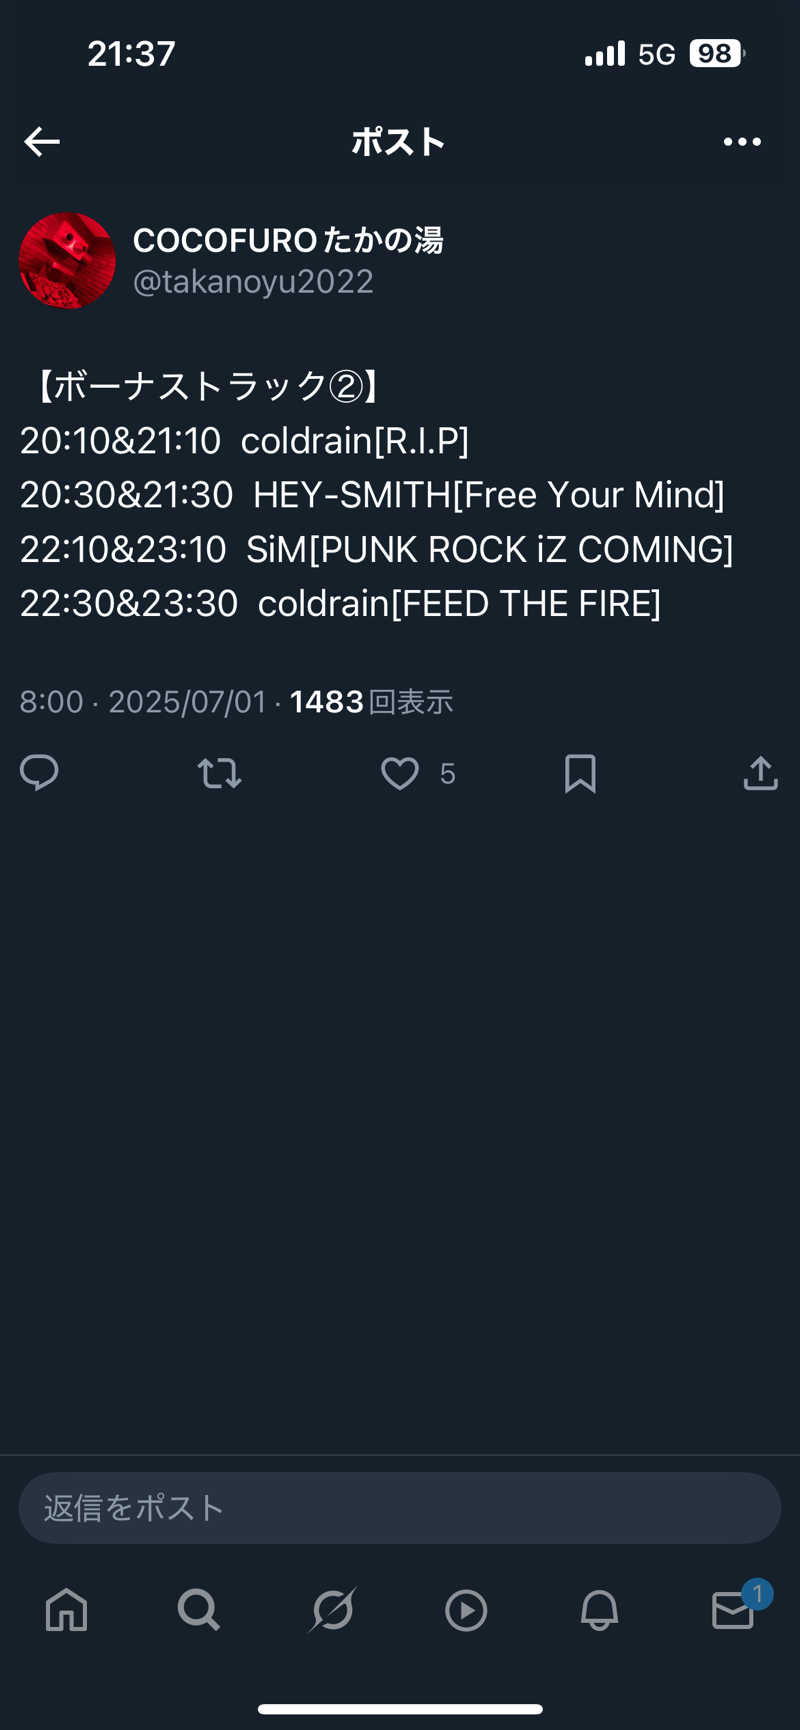Repost this post

coord(219,773)
